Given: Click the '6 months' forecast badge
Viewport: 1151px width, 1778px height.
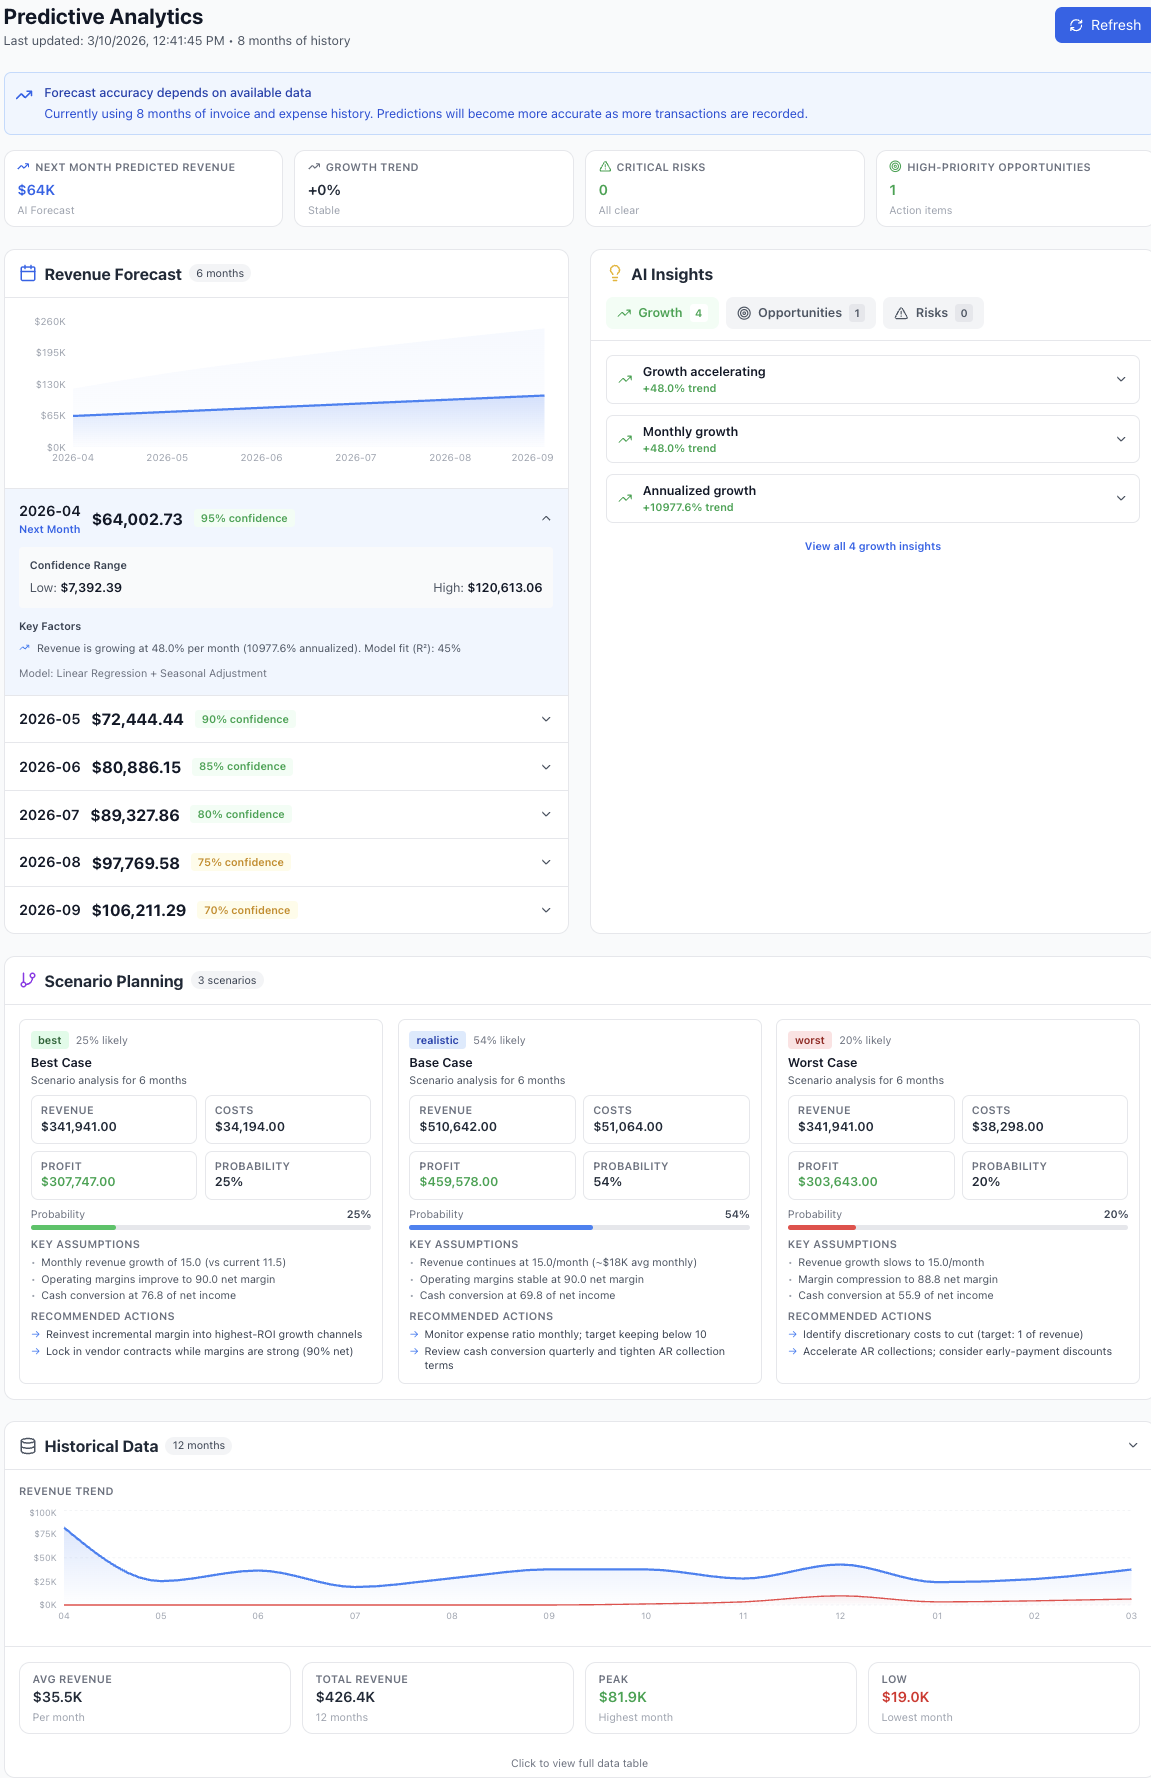Looking at the screenshot, I should (220, 273).
